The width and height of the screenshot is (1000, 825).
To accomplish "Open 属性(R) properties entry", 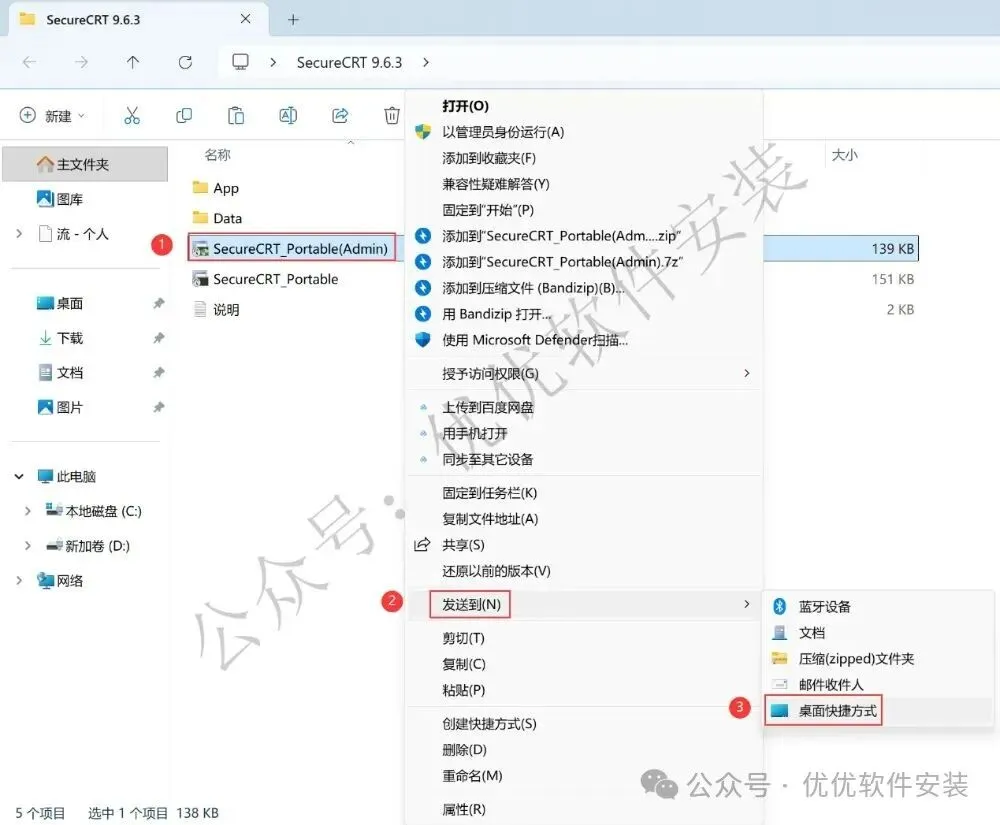I will point(464,810).
